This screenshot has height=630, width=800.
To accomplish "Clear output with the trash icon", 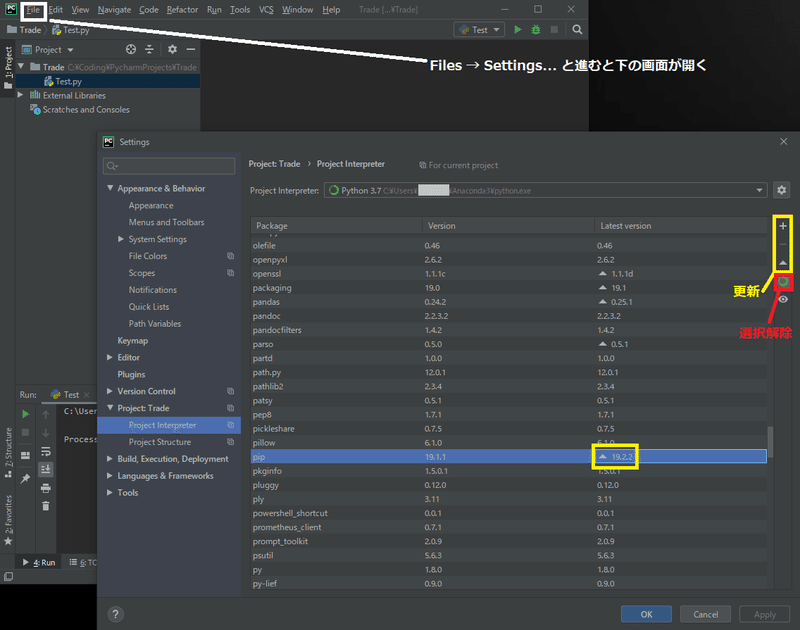I will tap(45, 506).
